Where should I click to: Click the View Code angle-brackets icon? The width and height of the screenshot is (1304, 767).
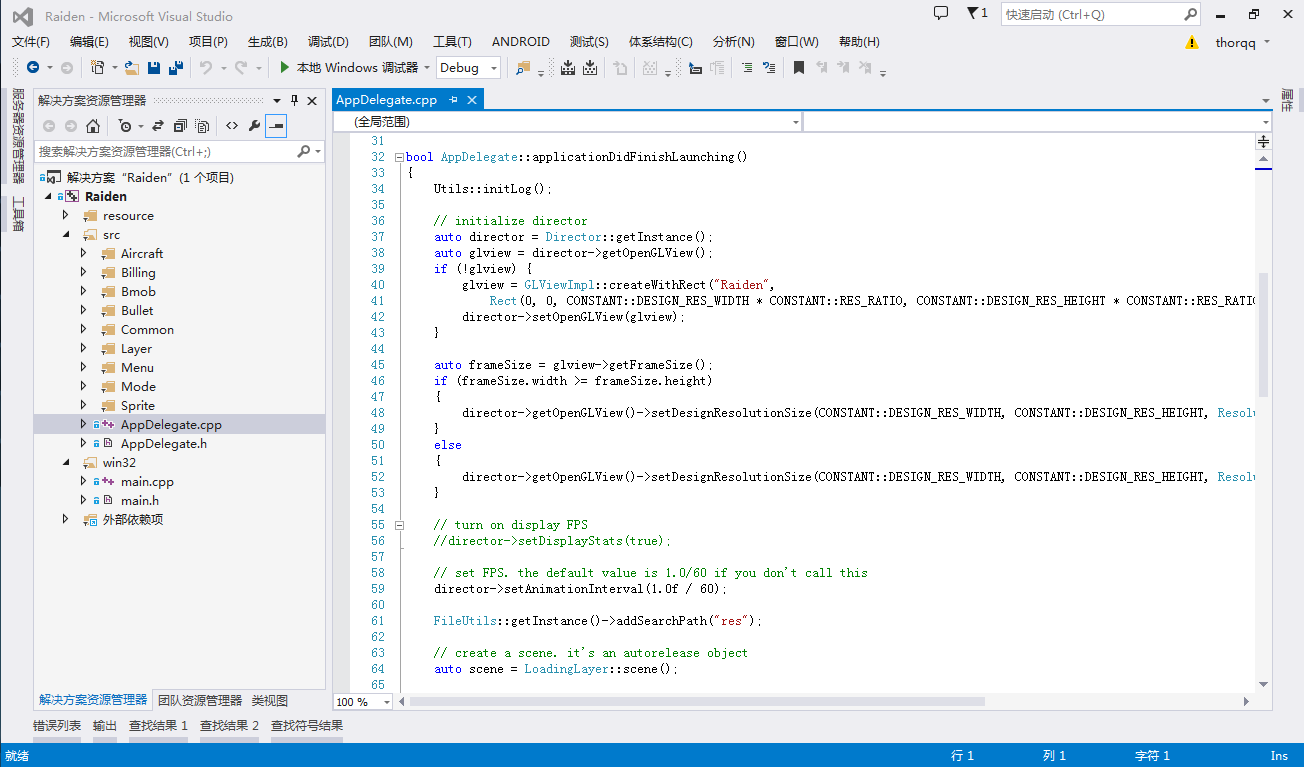click(x=231, y=126)
